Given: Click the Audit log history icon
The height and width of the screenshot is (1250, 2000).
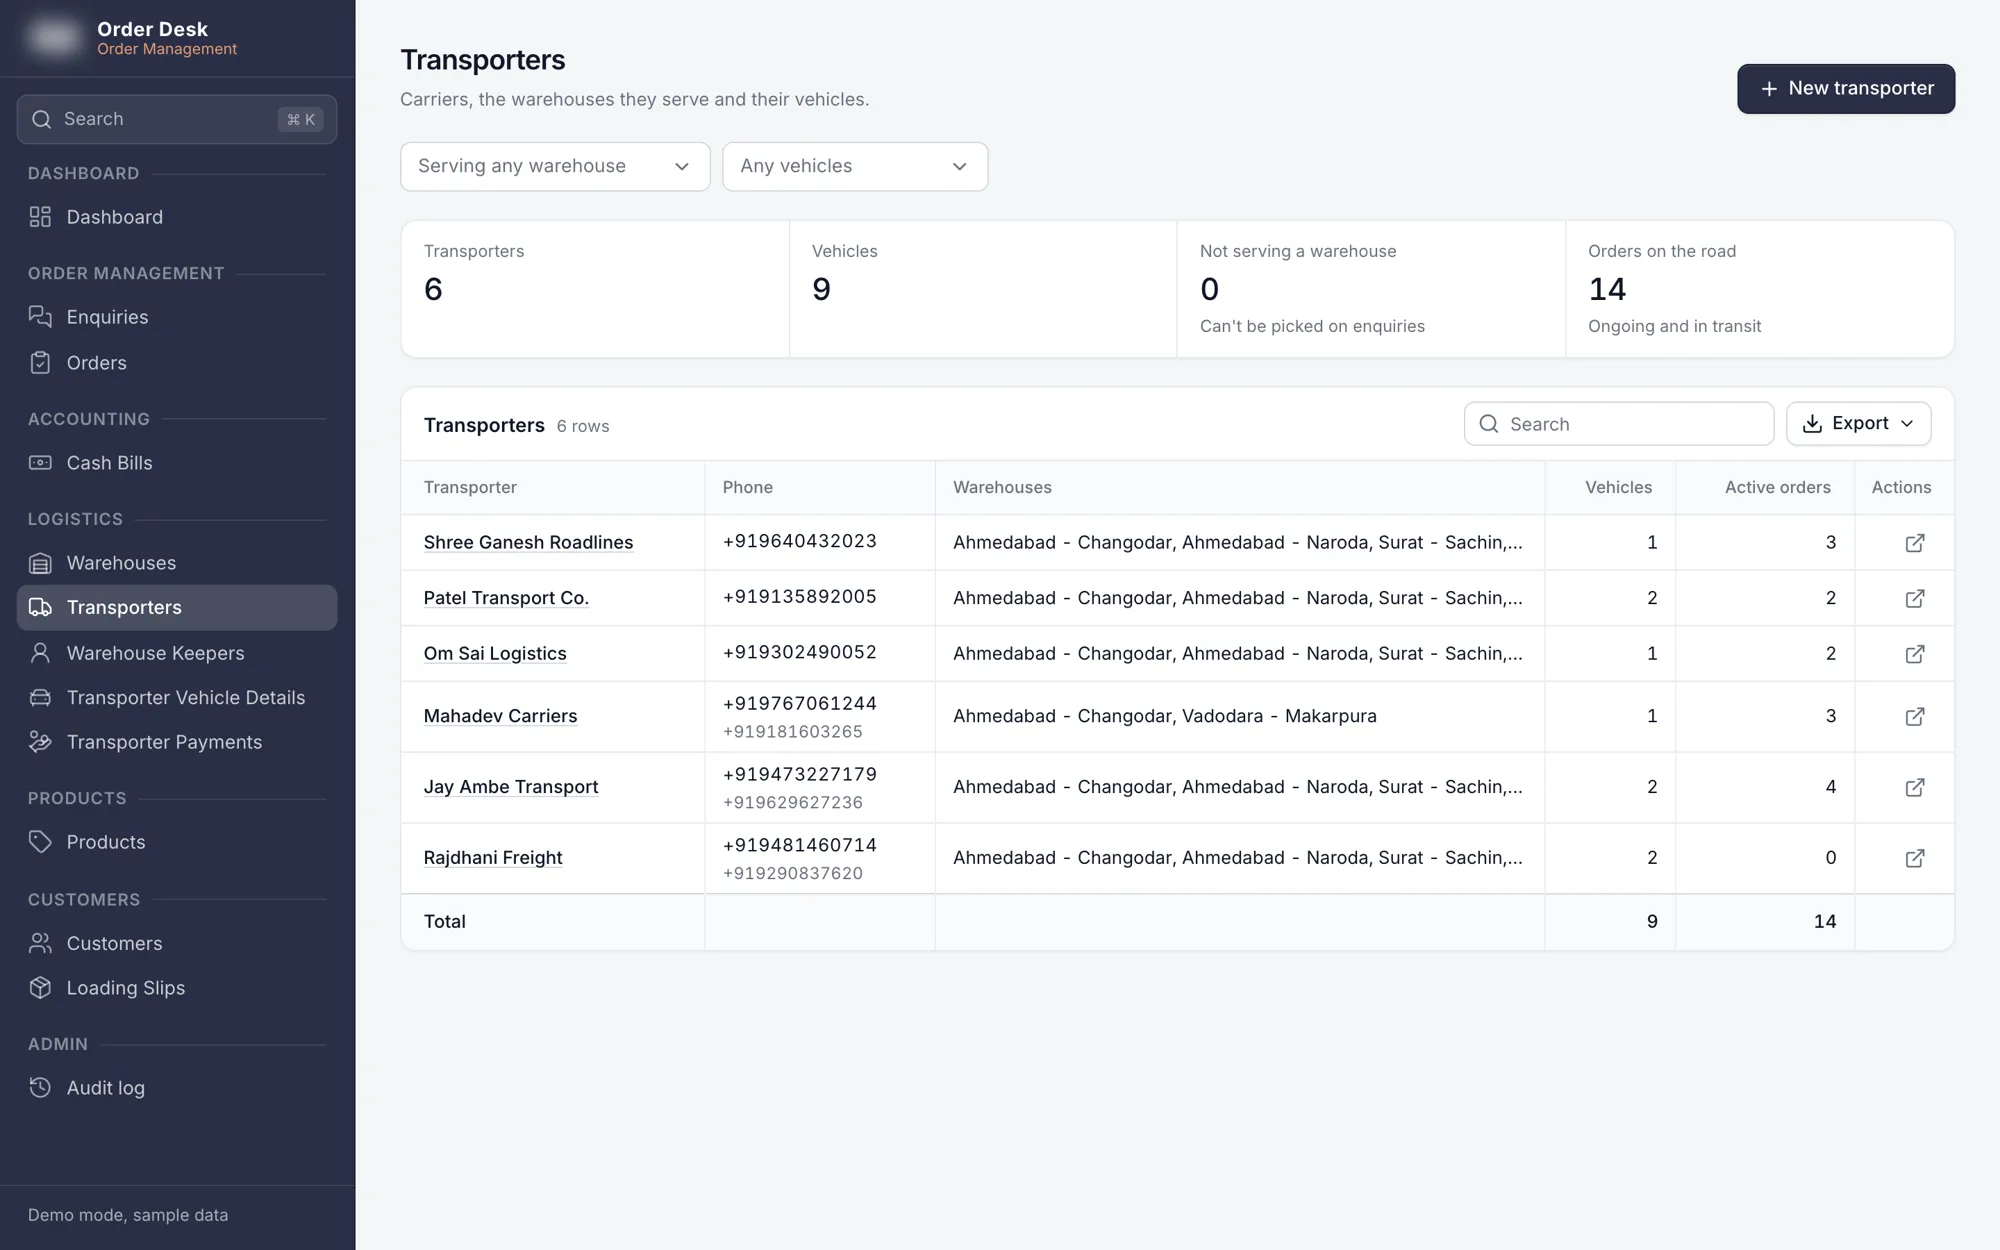Looking at the screenshot, I should 40,1088.
